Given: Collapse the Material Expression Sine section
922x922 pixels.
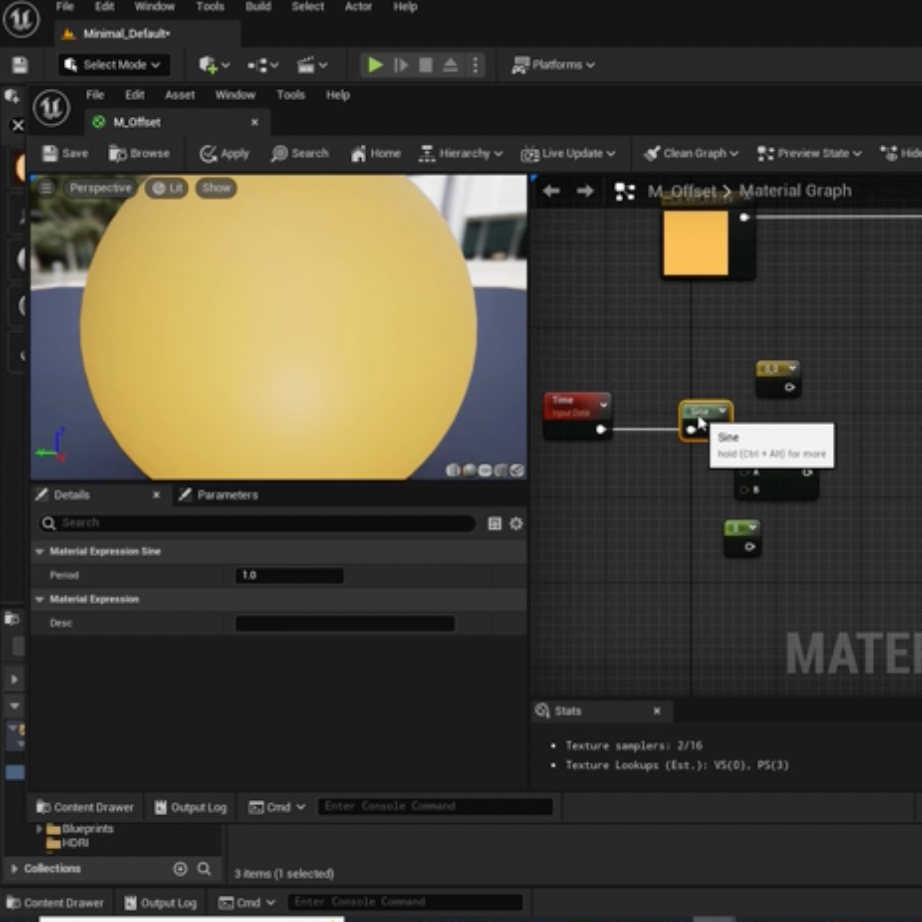Looking at the screenshot, I should pos(39,552).
